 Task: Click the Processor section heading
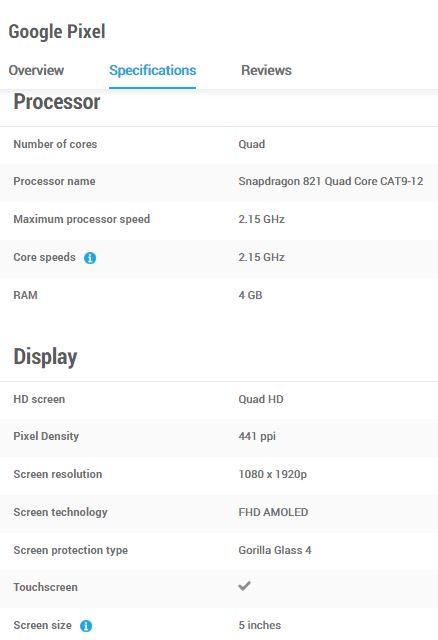(x=57, y=102)
